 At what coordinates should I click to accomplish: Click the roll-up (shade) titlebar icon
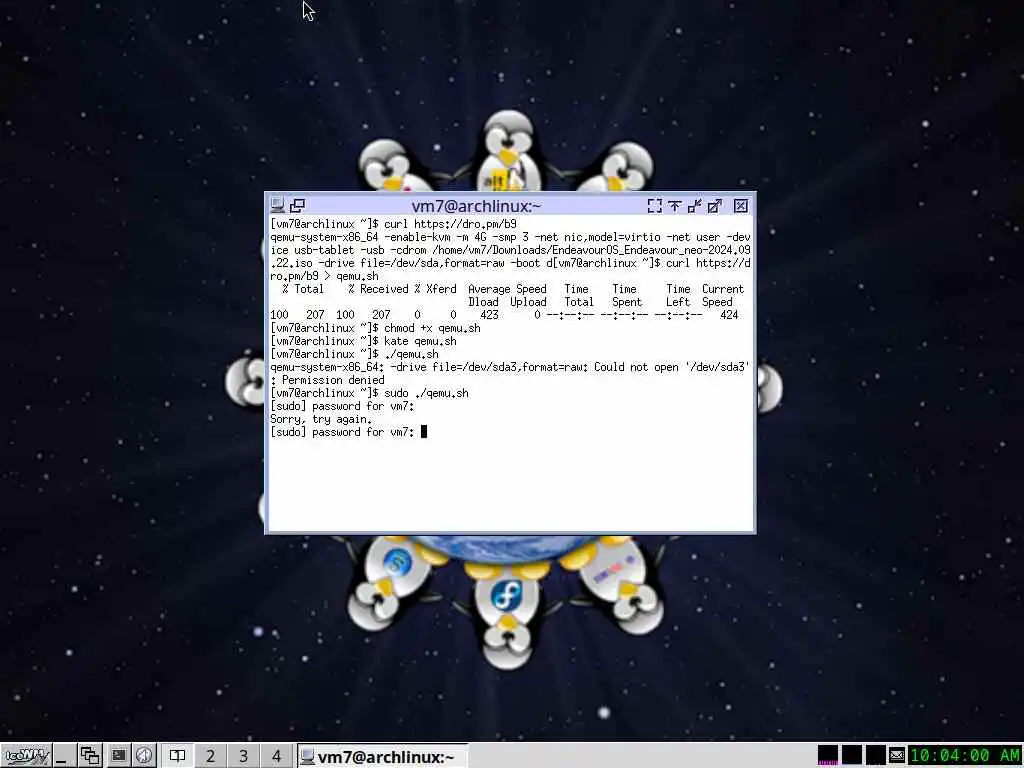point(675,206)
